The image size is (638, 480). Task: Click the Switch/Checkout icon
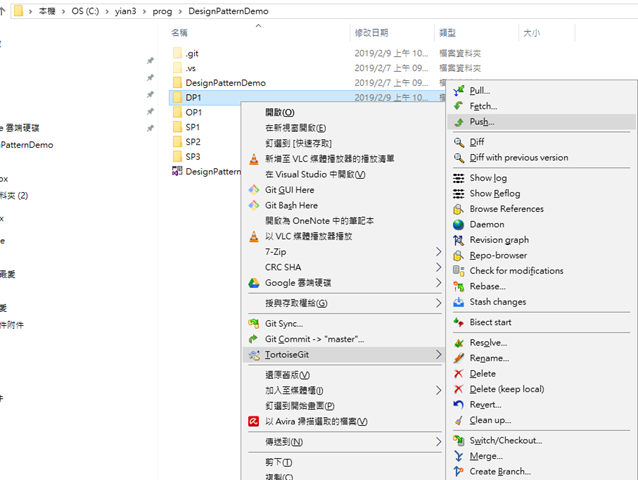point(459,441)
